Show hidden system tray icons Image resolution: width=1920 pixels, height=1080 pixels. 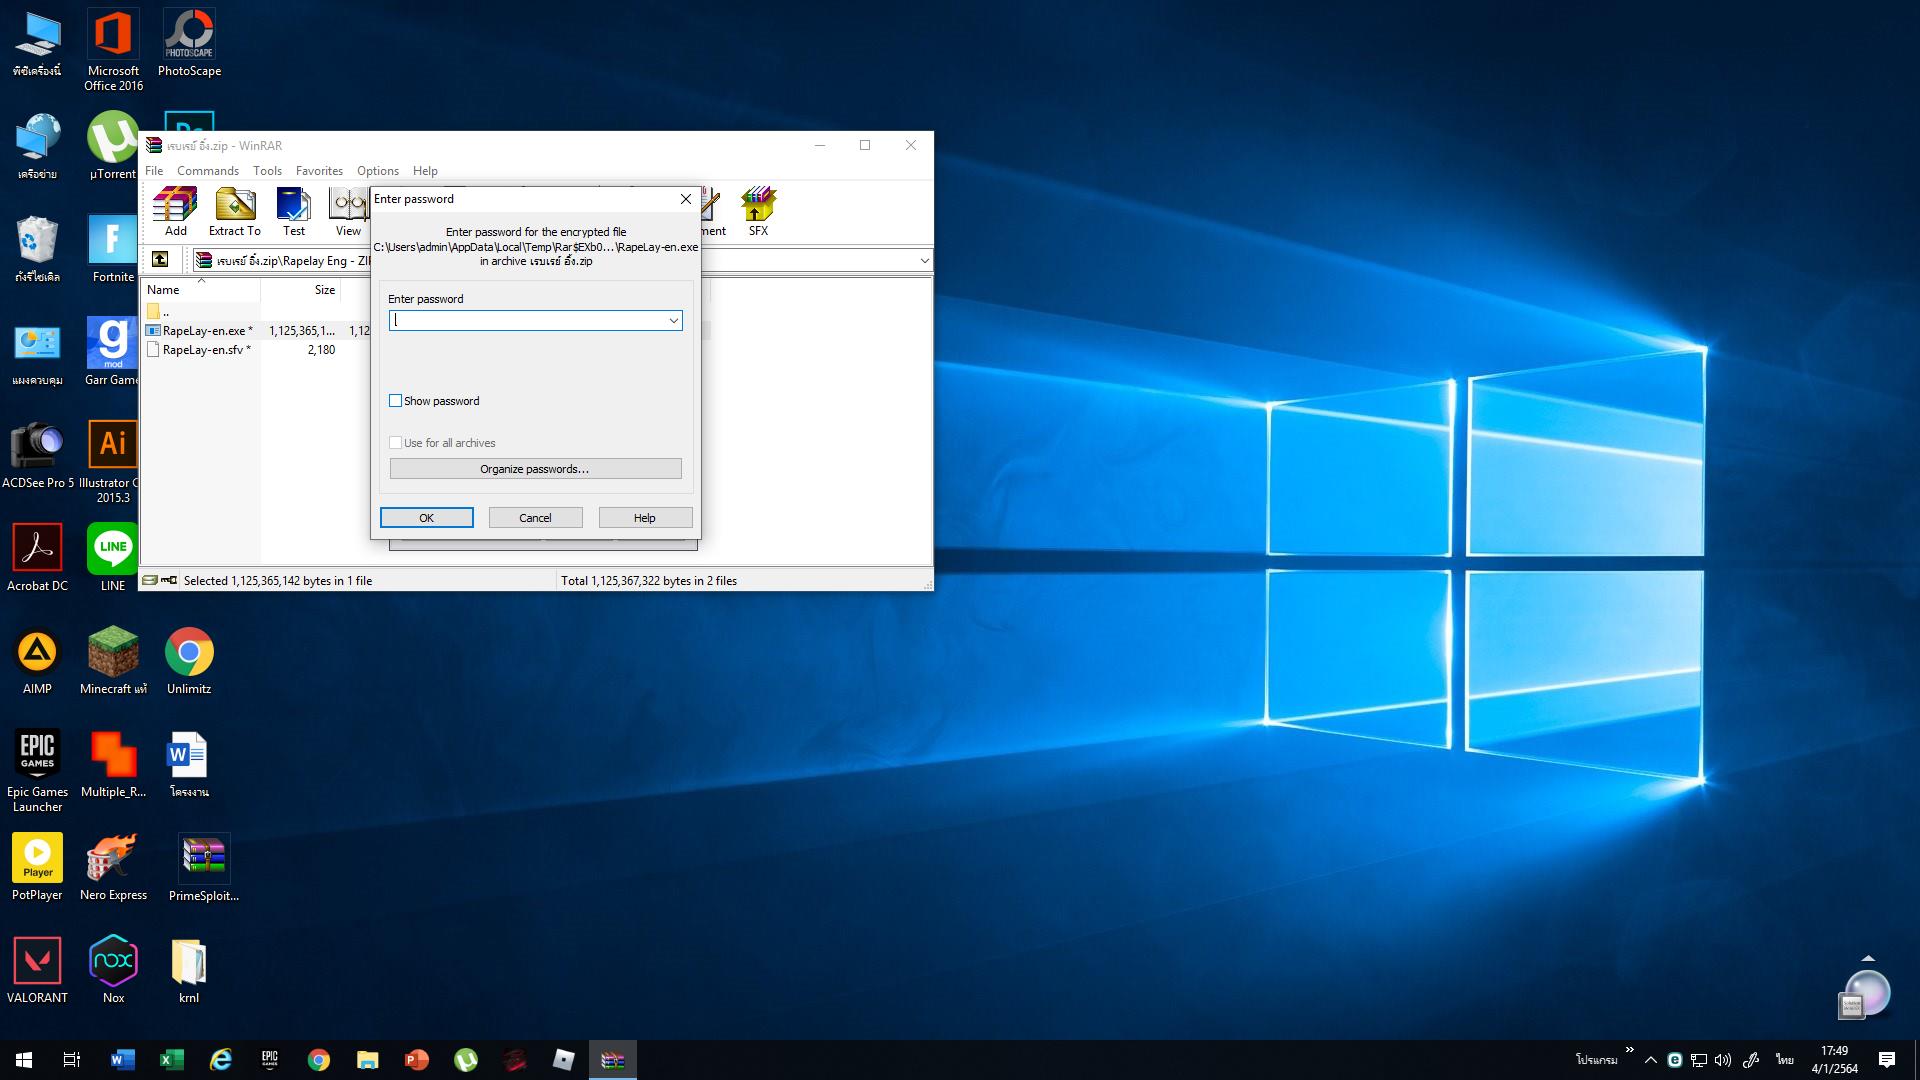tap(1651, 1060)
